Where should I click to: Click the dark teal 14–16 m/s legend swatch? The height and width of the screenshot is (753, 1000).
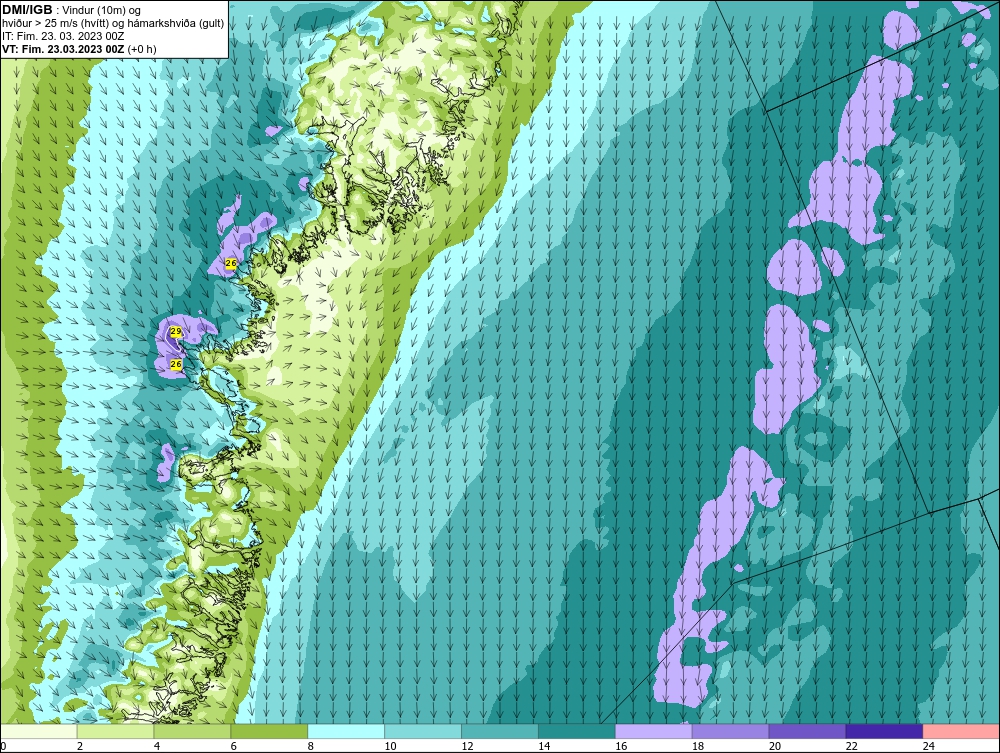pos(577,731)
